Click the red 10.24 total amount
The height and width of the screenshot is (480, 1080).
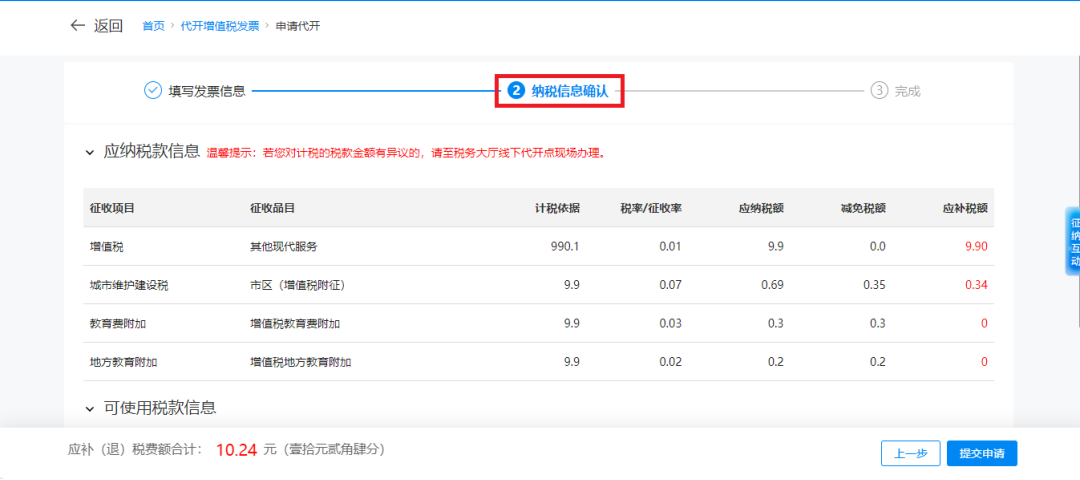[236, 450]
